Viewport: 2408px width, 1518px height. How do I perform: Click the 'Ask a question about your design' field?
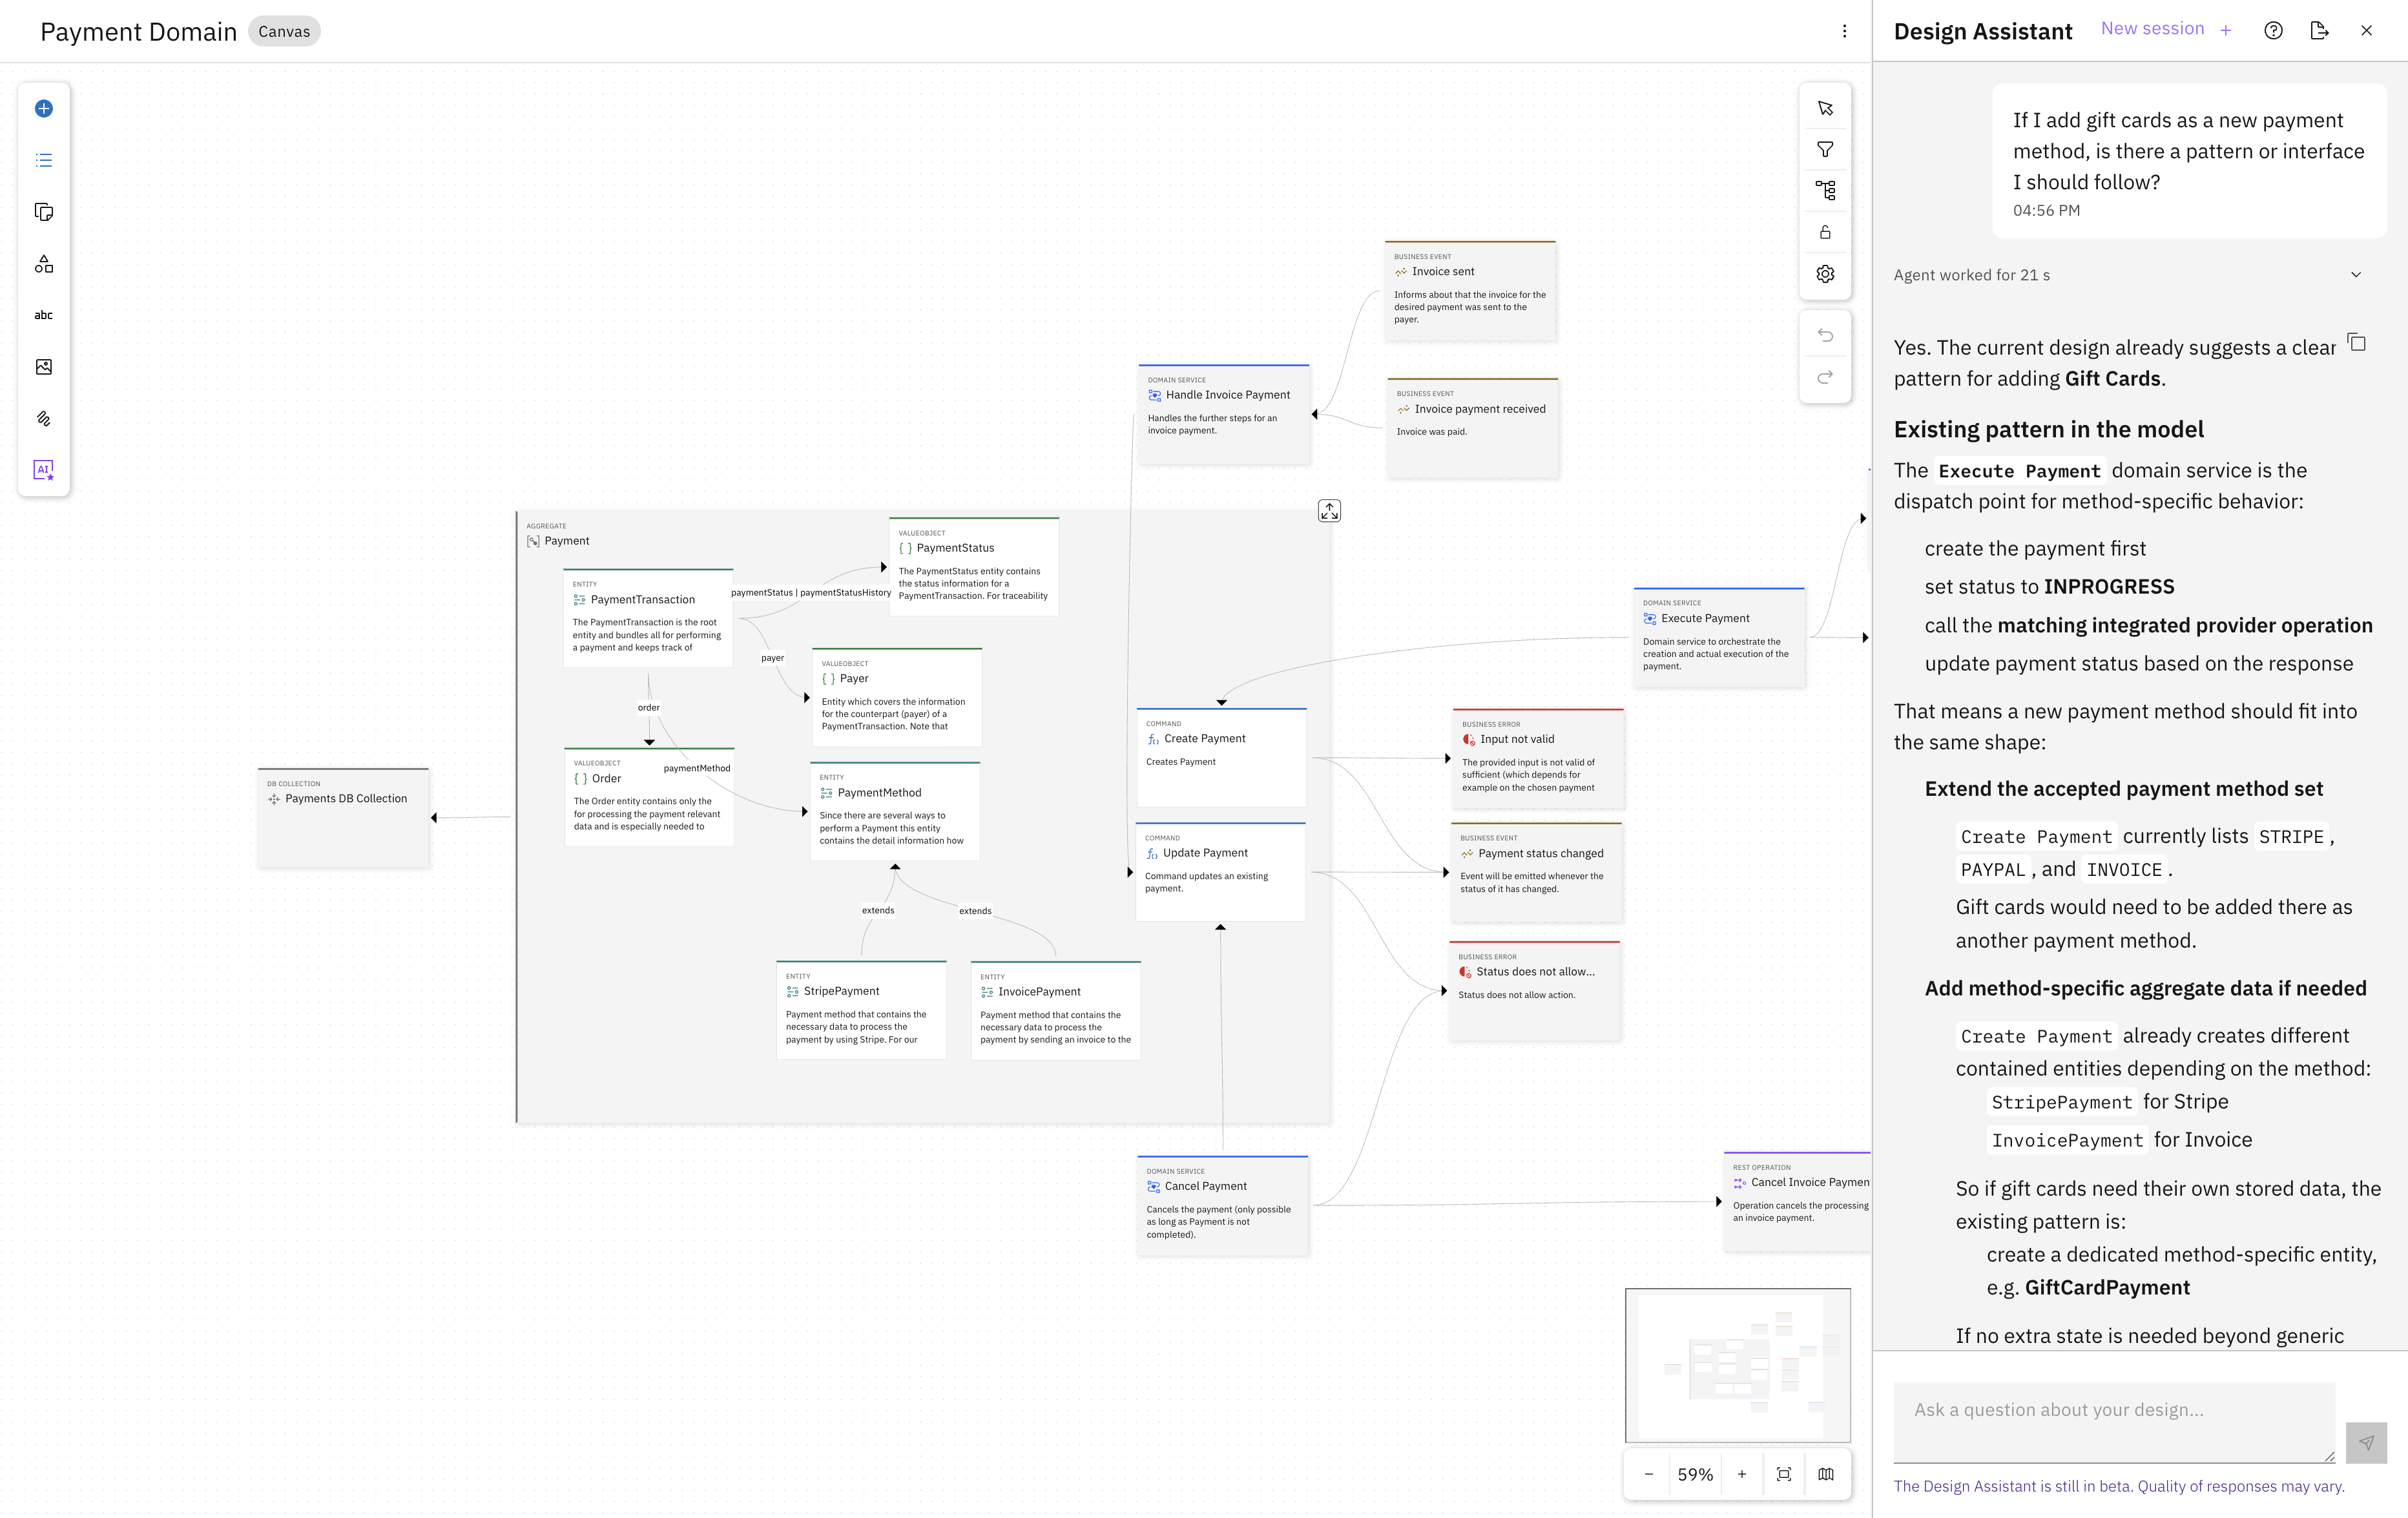(x=2114, y=1422)
